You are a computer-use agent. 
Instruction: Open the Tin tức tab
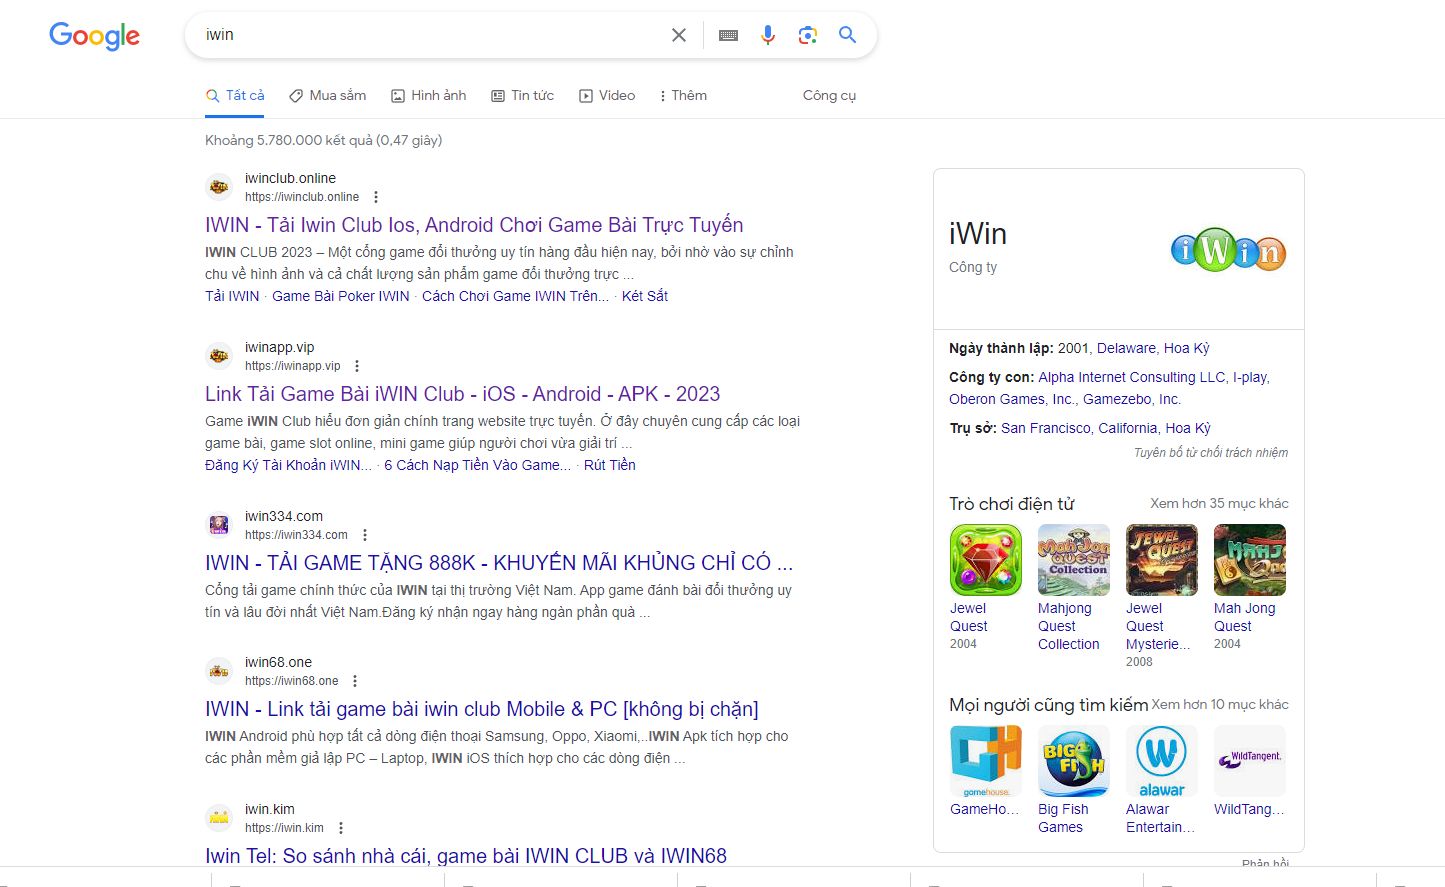coord(522,96)
